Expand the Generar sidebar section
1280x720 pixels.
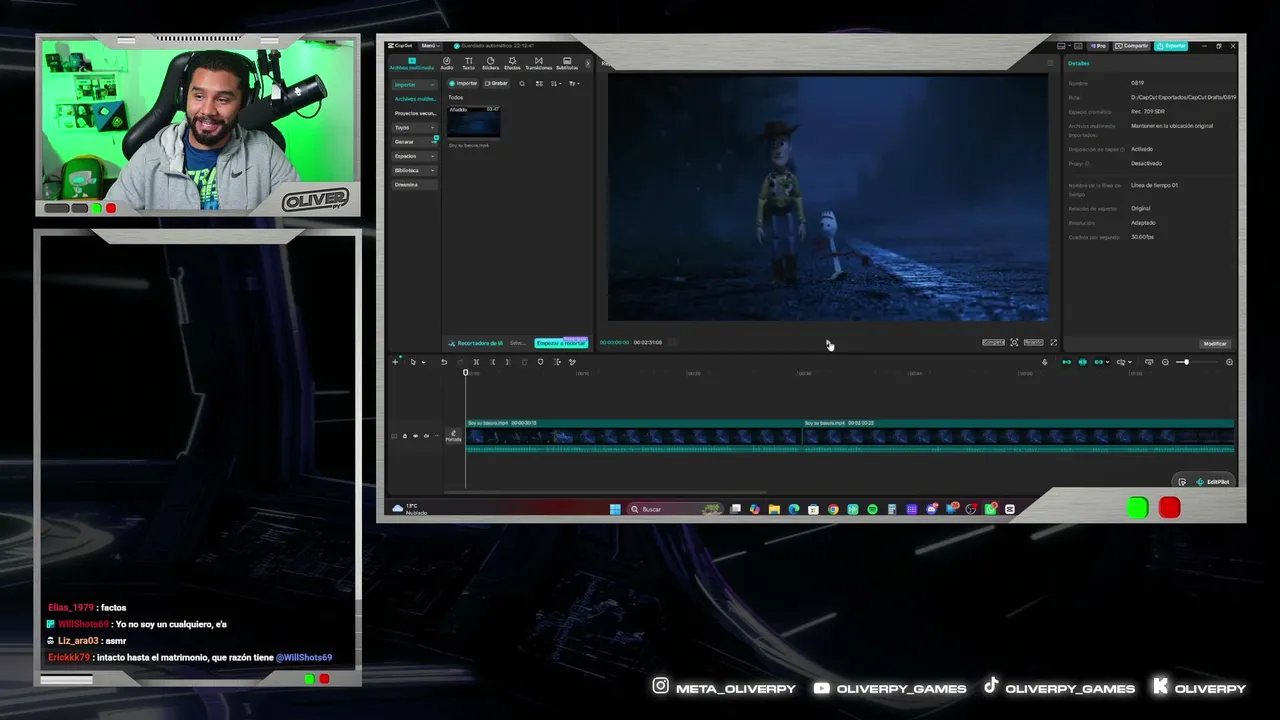tap(414, 142)
